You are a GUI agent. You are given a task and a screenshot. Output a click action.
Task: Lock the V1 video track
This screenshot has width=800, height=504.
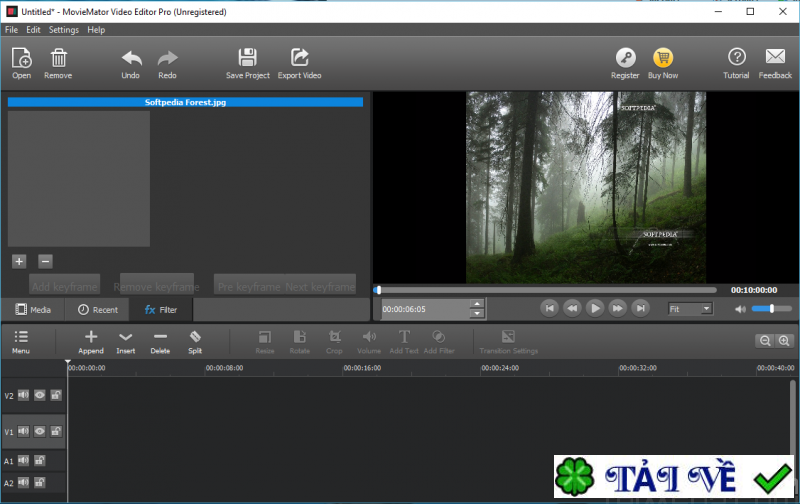[x=56, y=432]
